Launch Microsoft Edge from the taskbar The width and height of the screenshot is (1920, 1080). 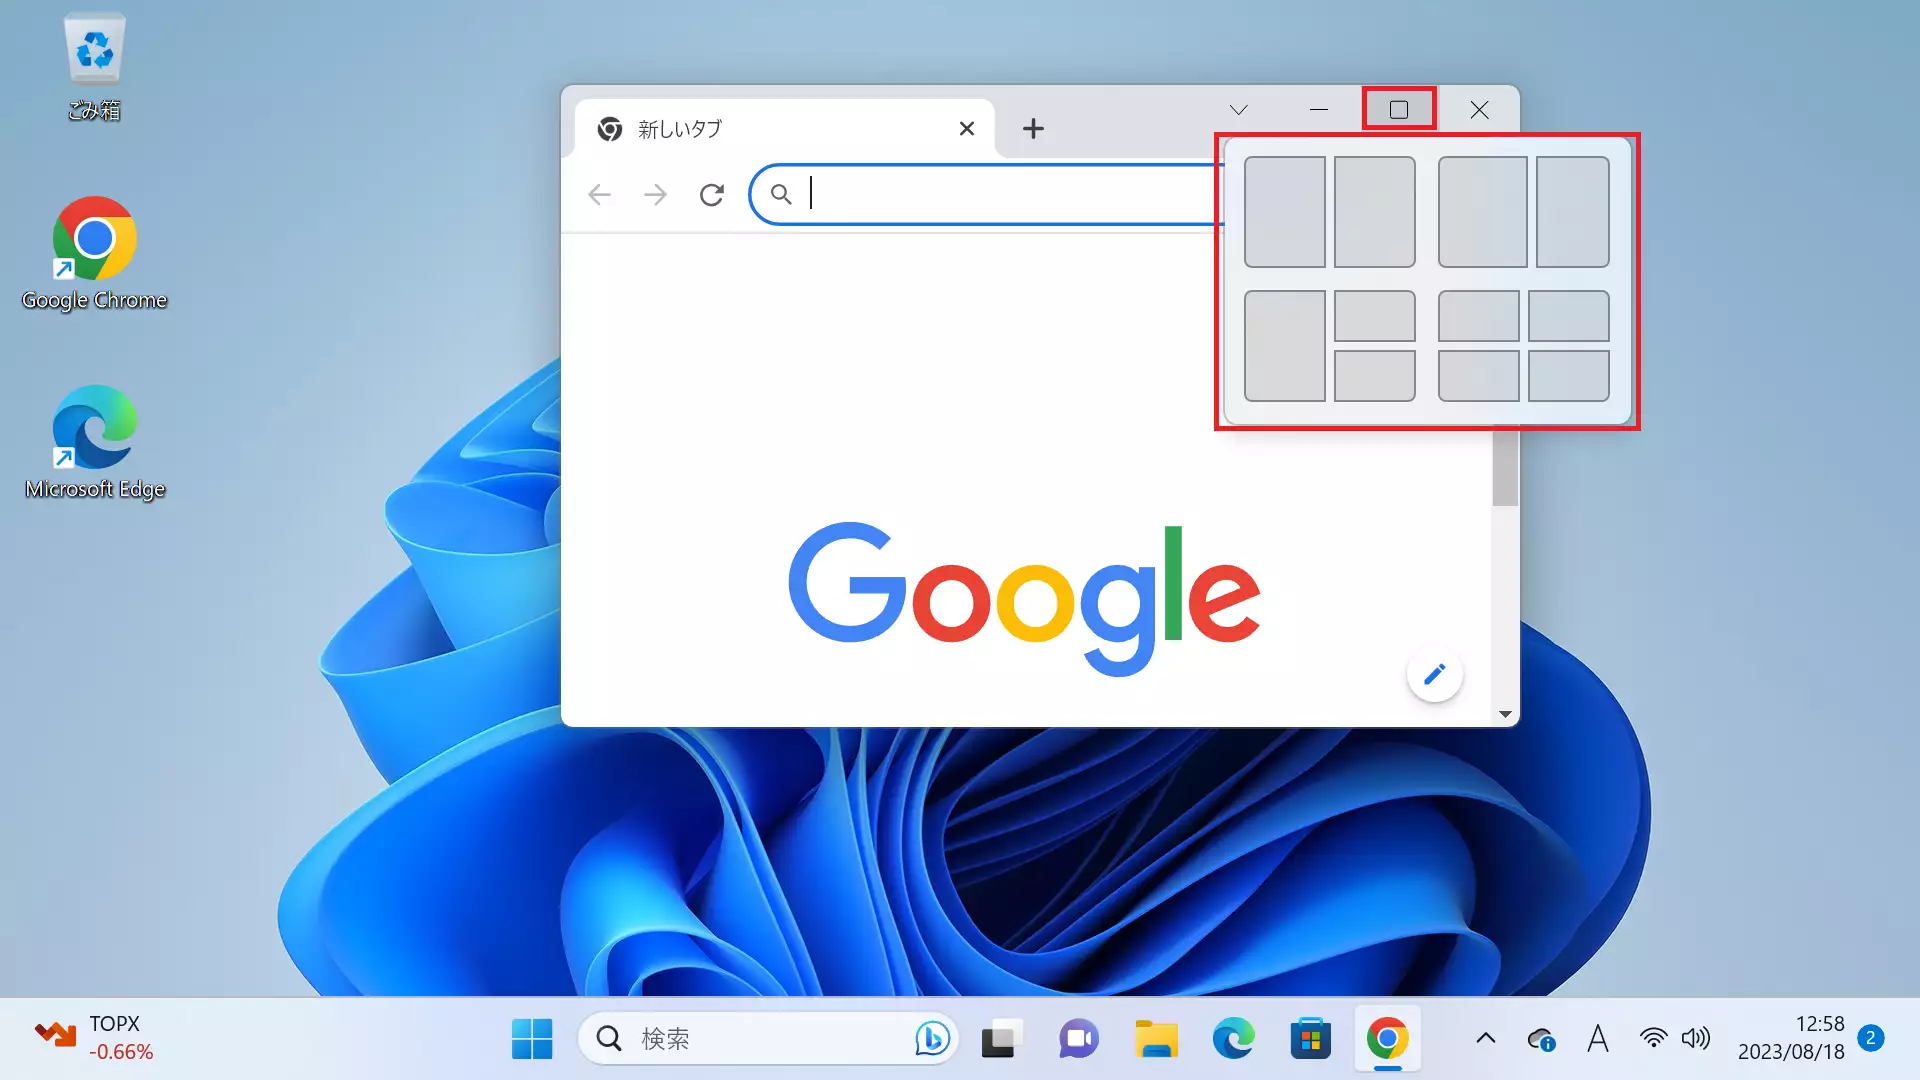pyautogui.click(x=1232, y=1039)
